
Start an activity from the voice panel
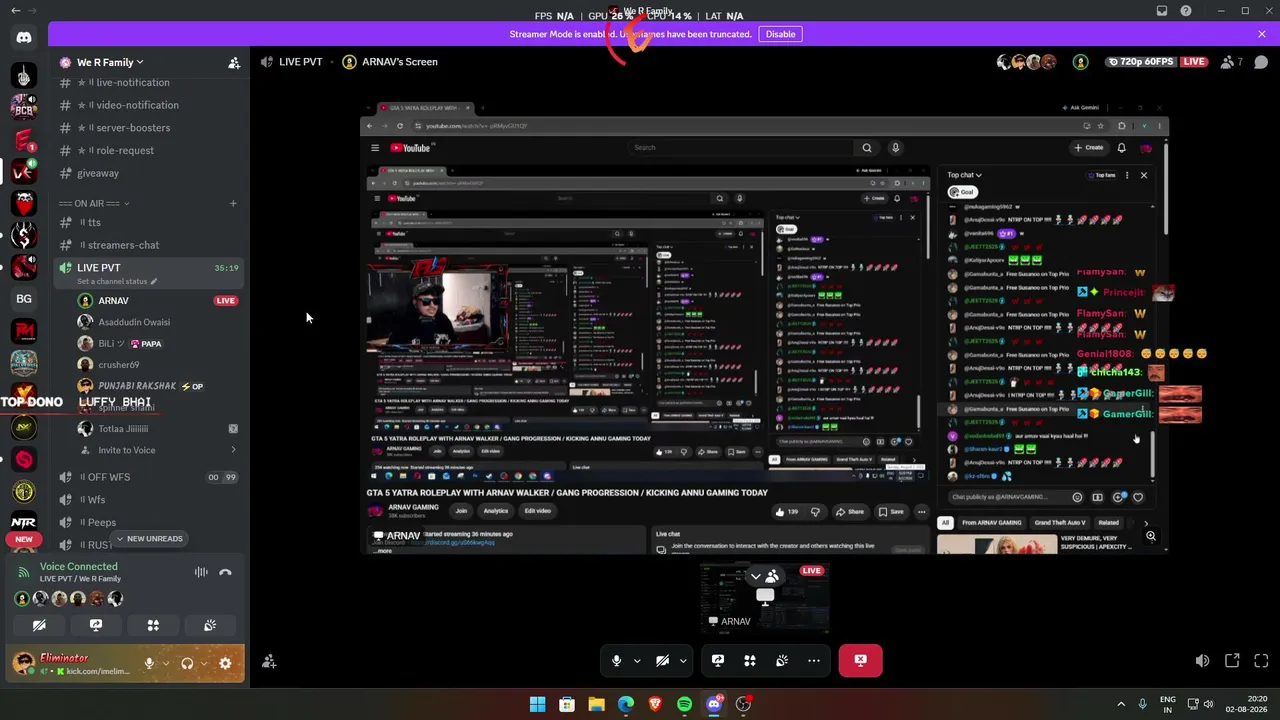point(153,626)
